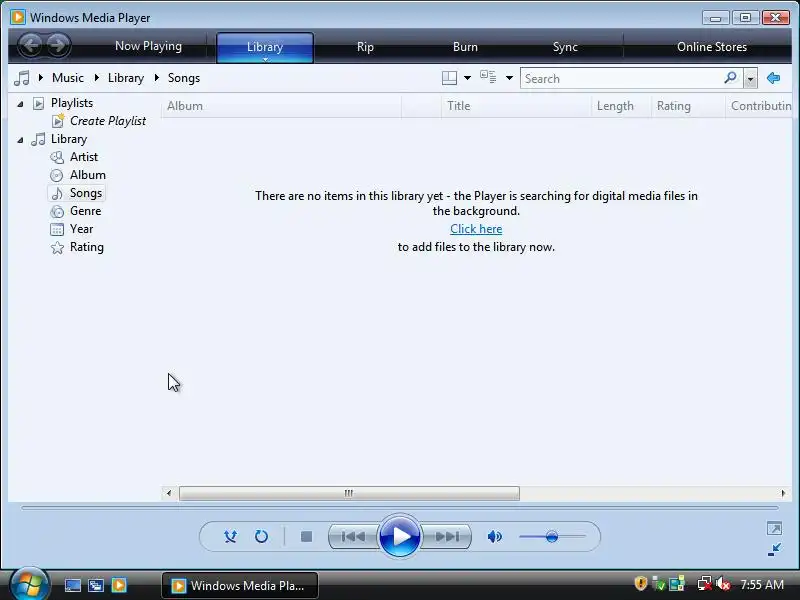
Task: Click the search magnifier icon
Action: coord(731,78)
